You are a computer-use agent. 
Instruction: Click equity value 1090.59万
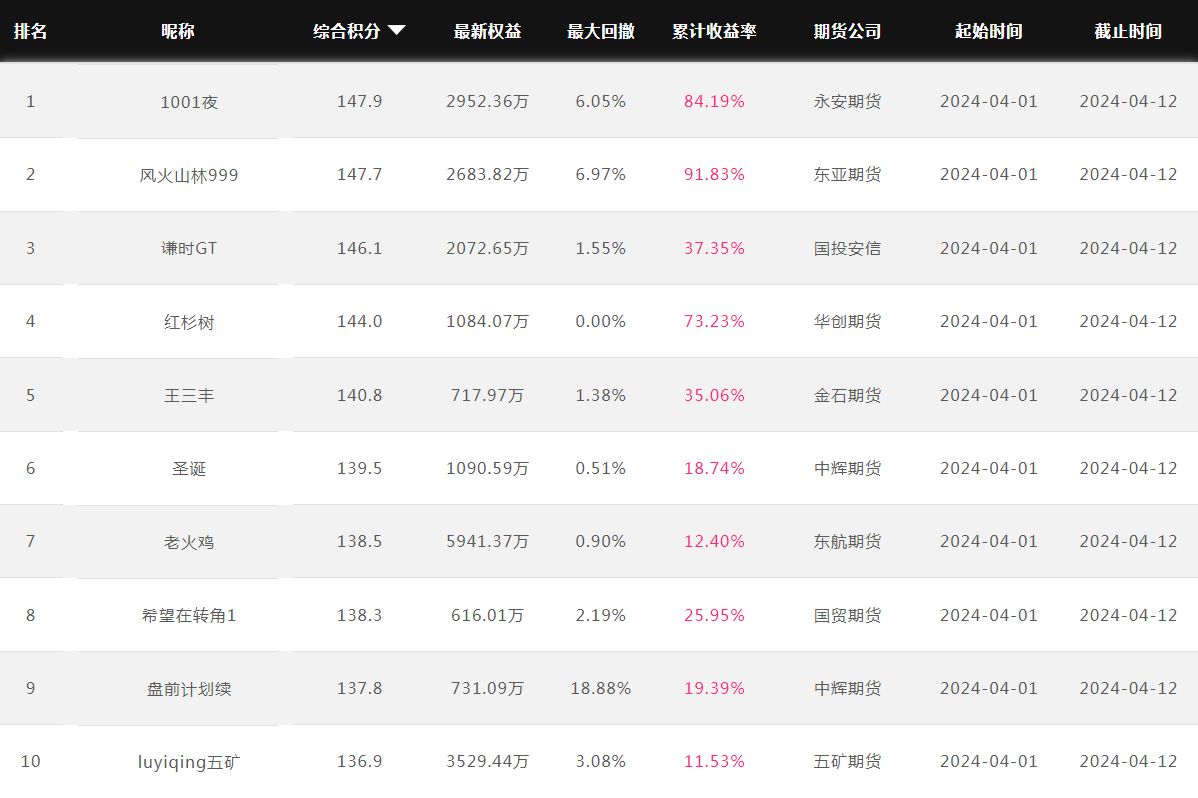487,468
